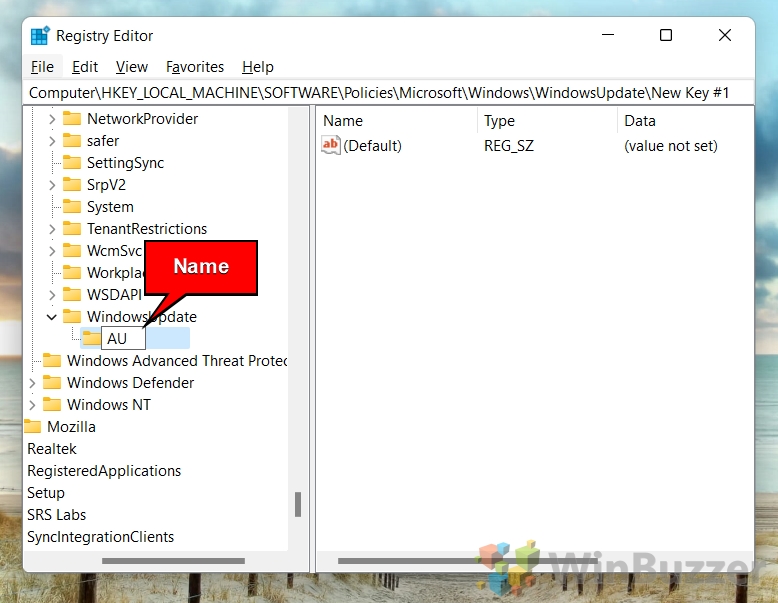Click the AU key name edit box
Image resolution: width=778 pixels, height=603 pixels.
coord(123,338)
